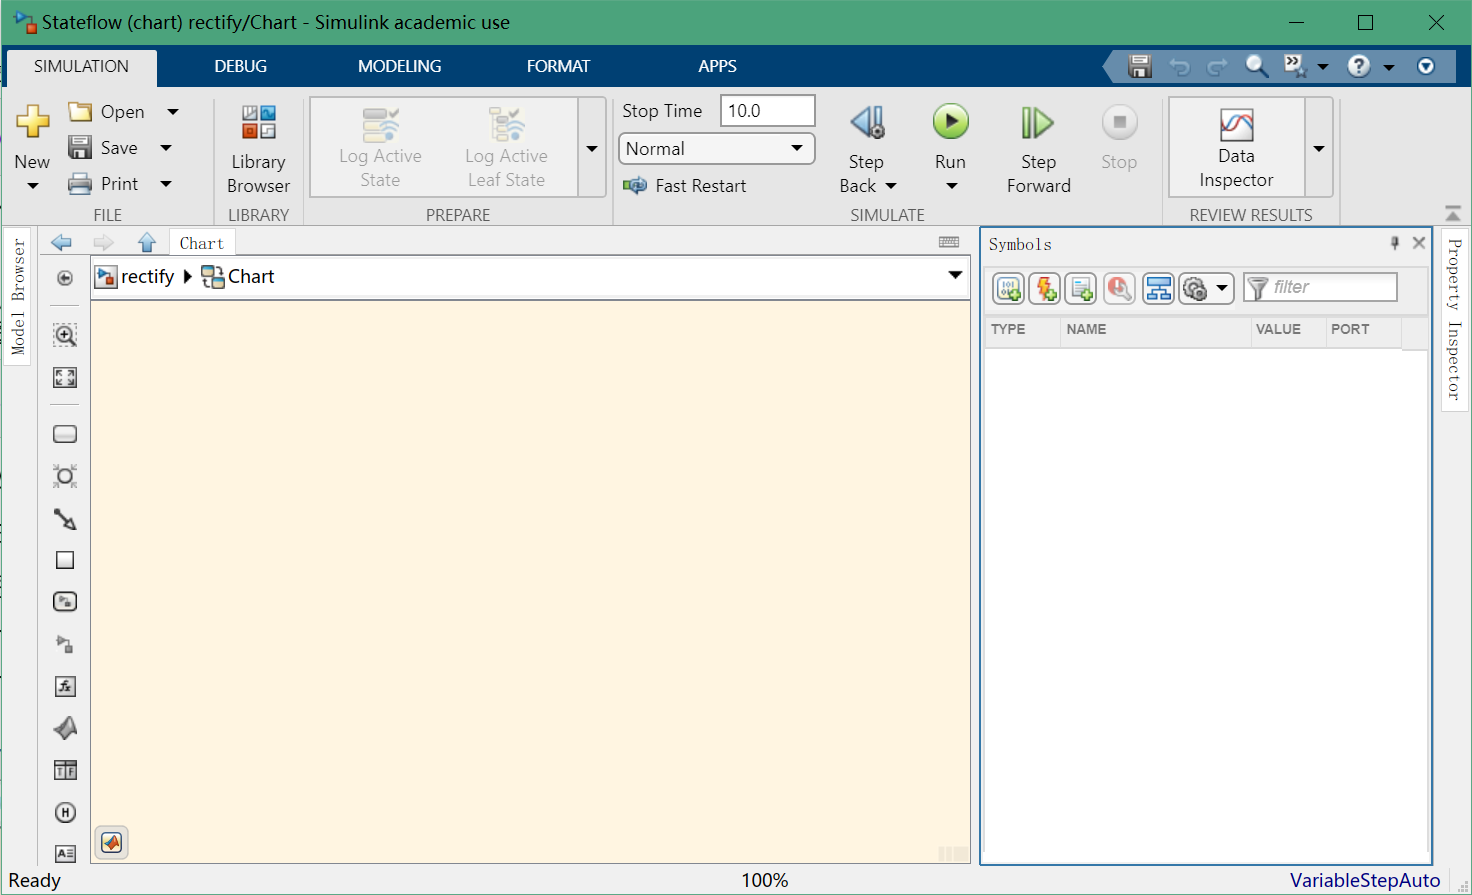This screenshot has width=1472, height=895.
Task: Create message in Symbols pane
Action: (1081, 288)
